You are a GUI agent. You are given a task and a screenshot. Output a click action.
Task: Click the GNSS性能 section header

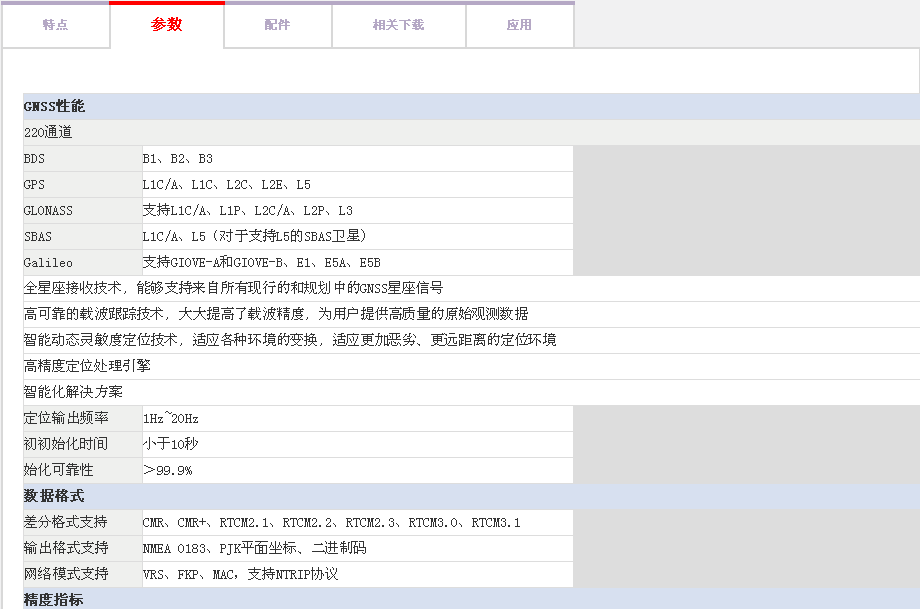[x=55, y=106]
